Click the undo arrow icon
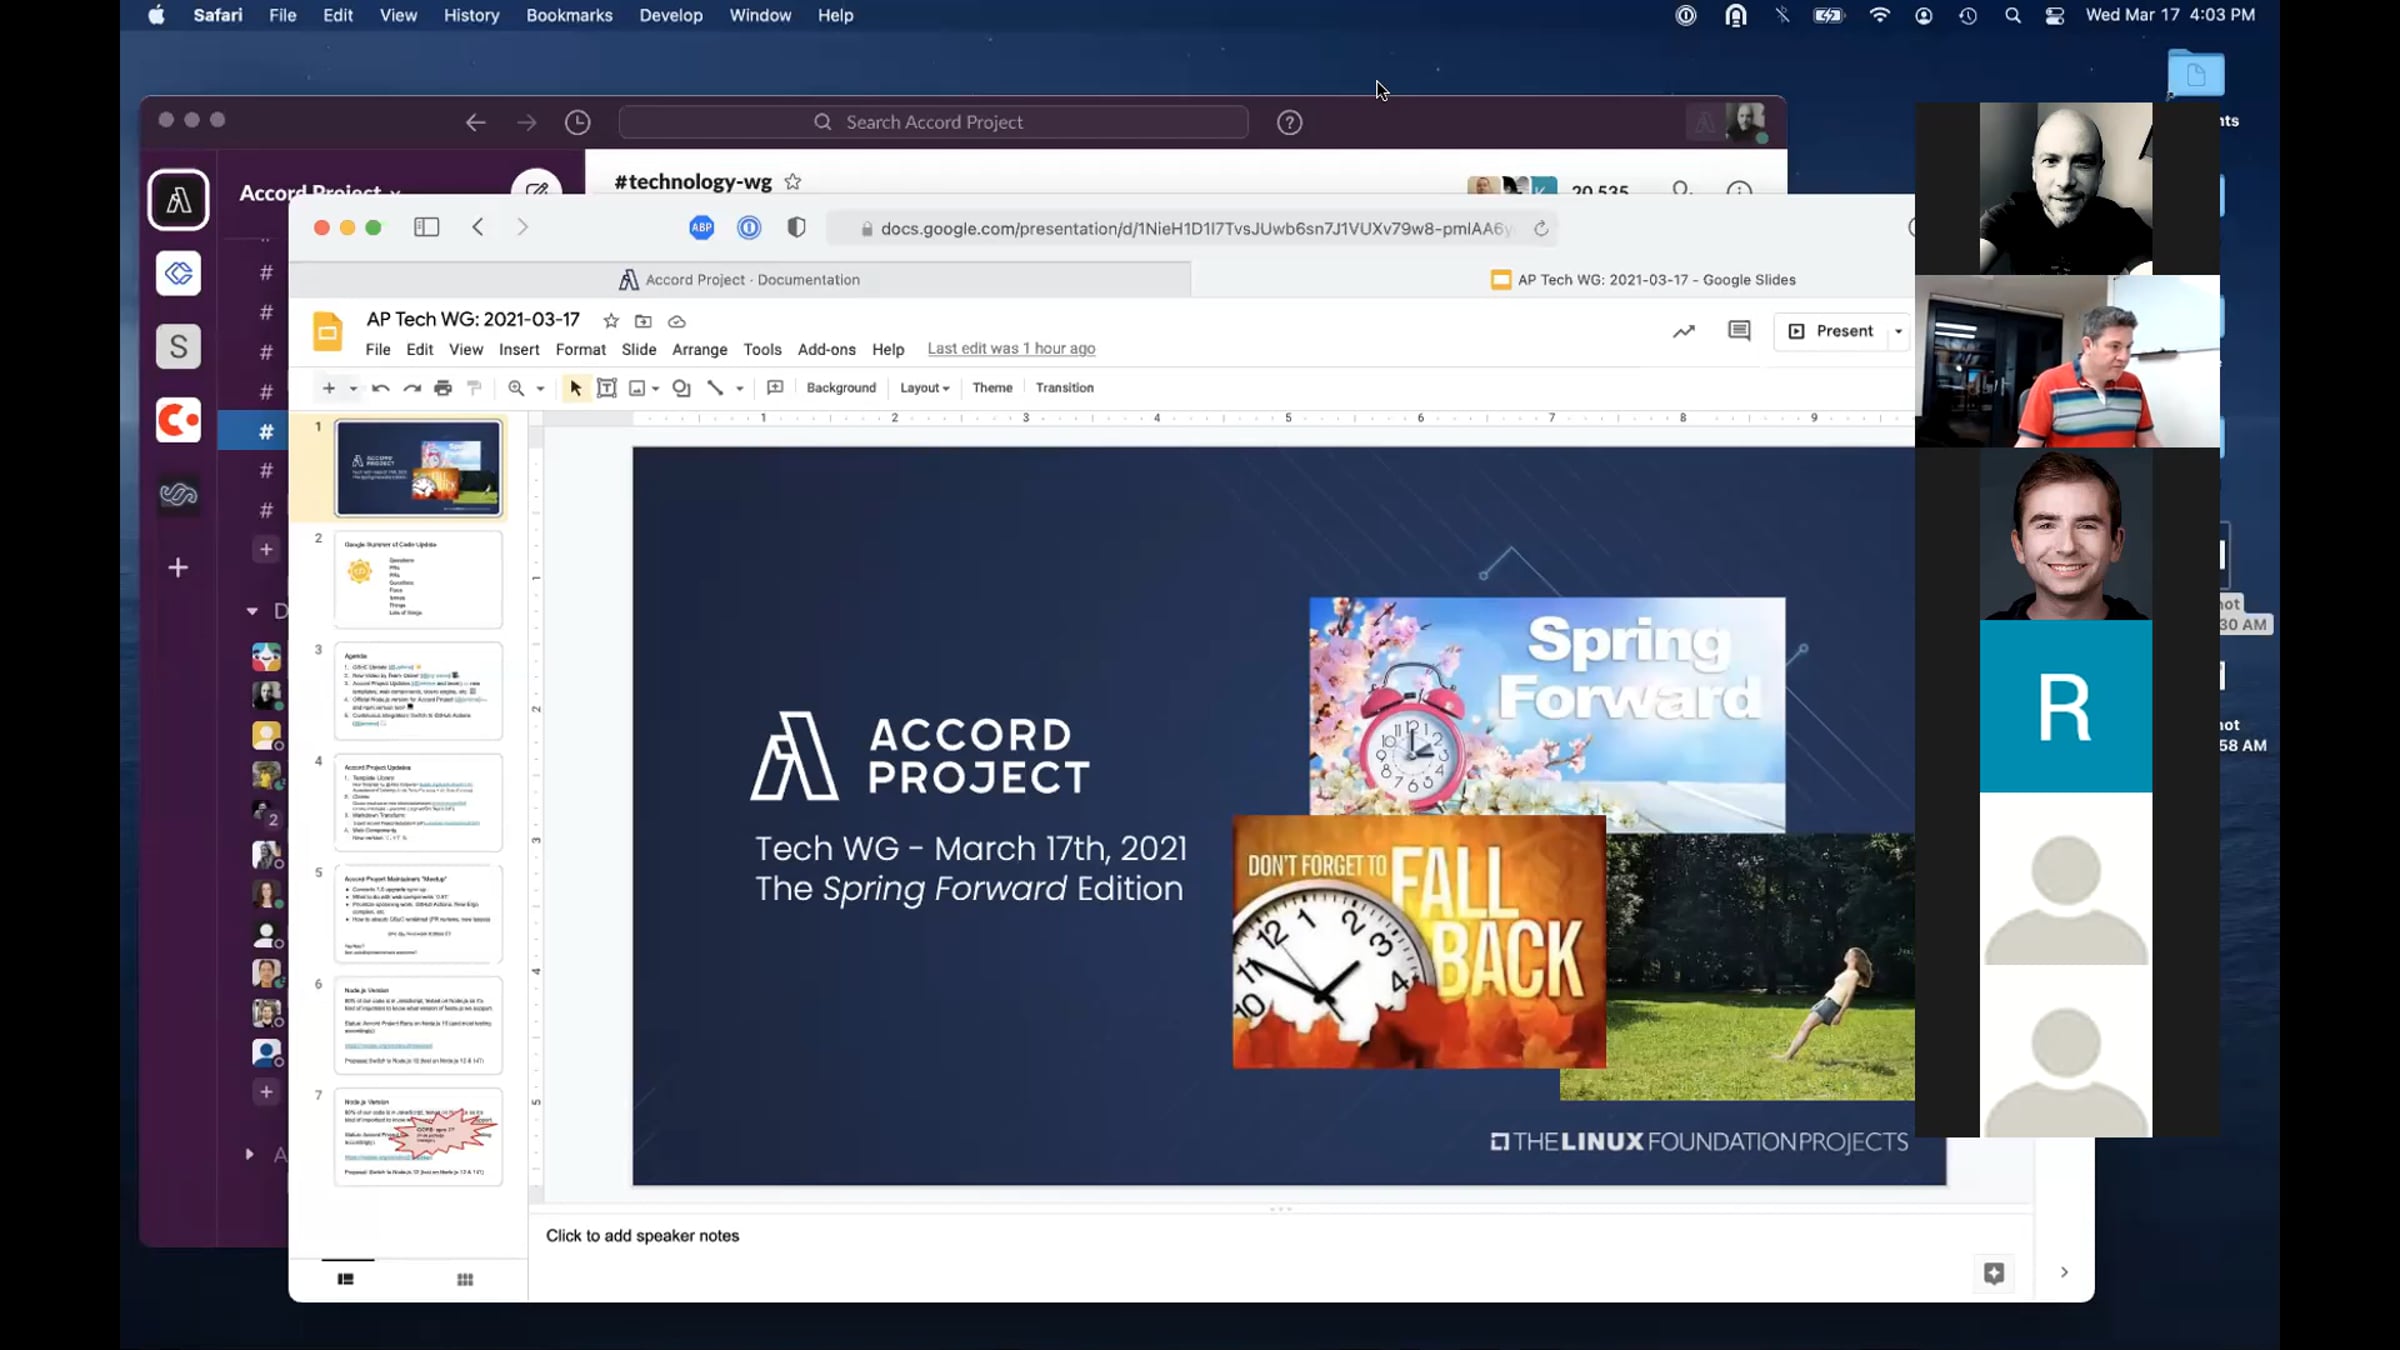The image size is (2400, 1350). [380, 388]
